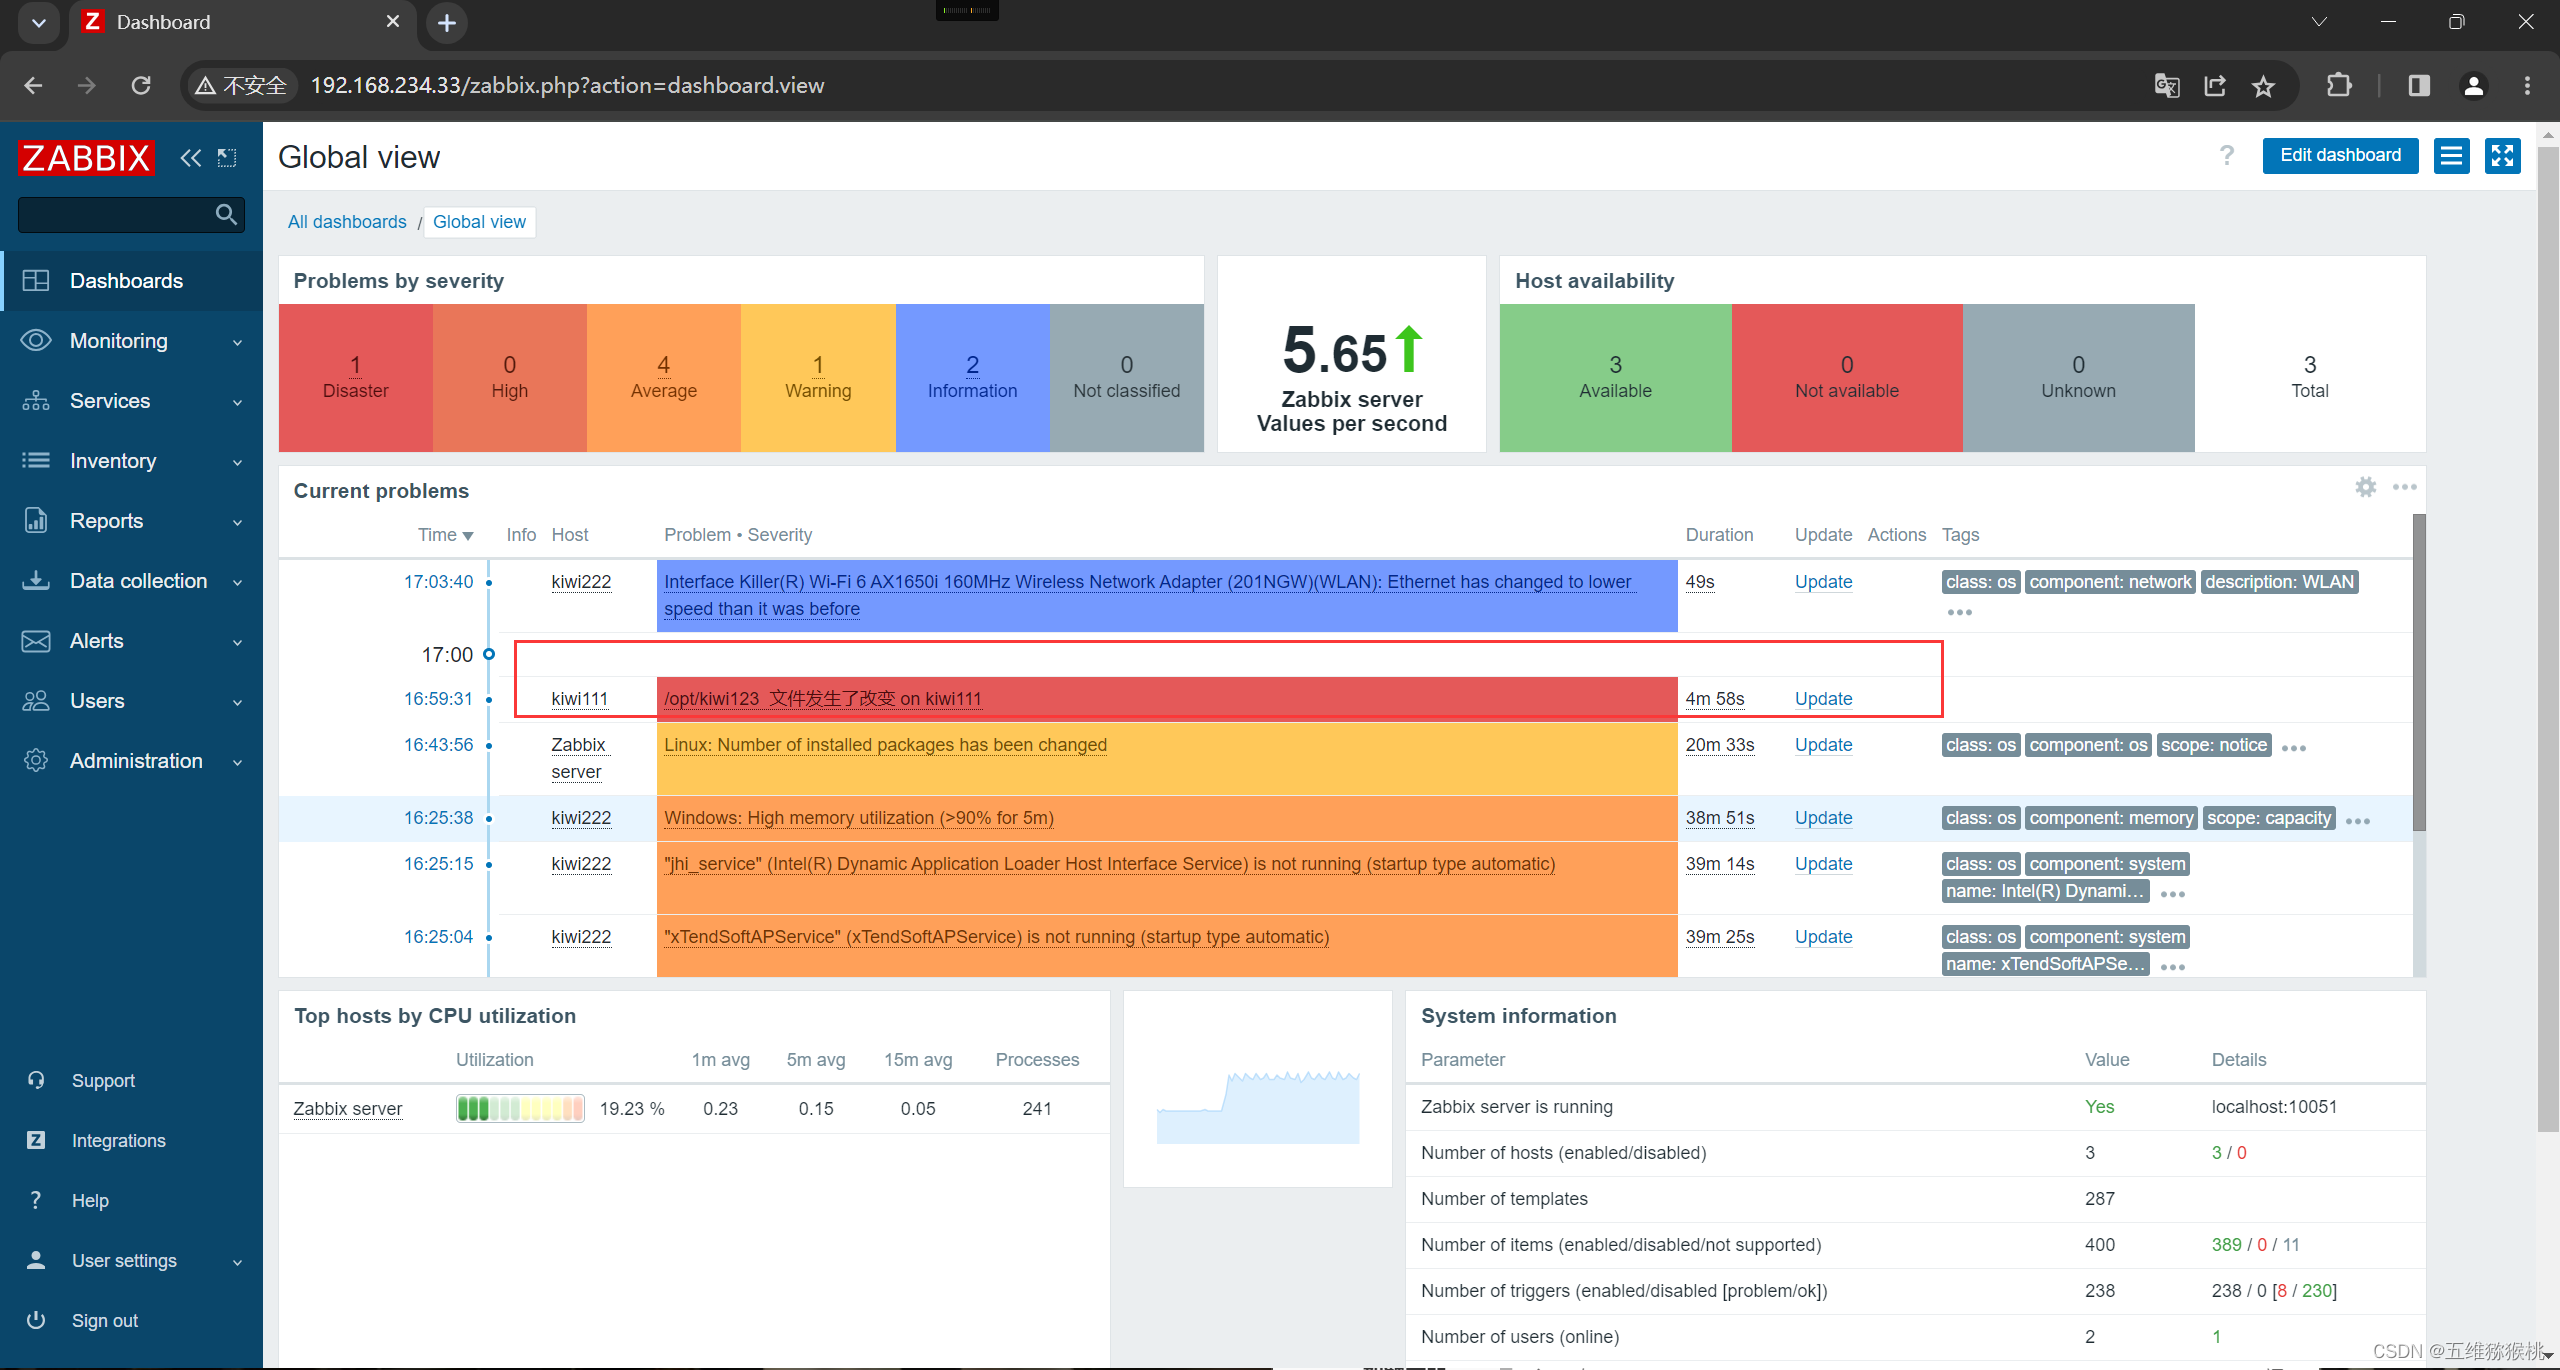The height and width of the screenshot is (1370, 2560).
Task: Open Linux installed packages changed problem
Action: (x=885, y=745)
